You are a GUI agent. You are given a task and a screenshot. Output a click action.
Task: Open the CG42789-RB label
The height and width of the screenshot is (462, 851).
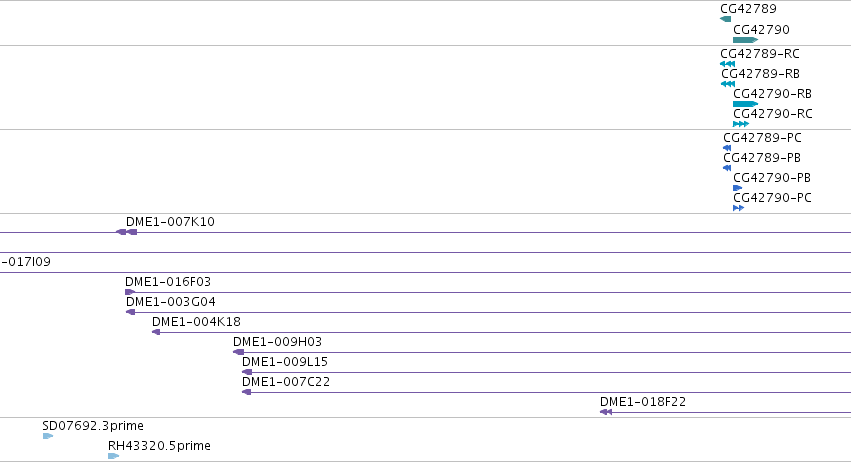760,74
